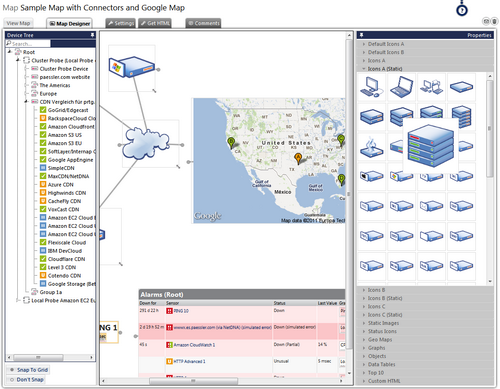Select the large enlarged server rack preview
Image resolution: width=500 pixels, height=389 pixels.
pos(430,146)
